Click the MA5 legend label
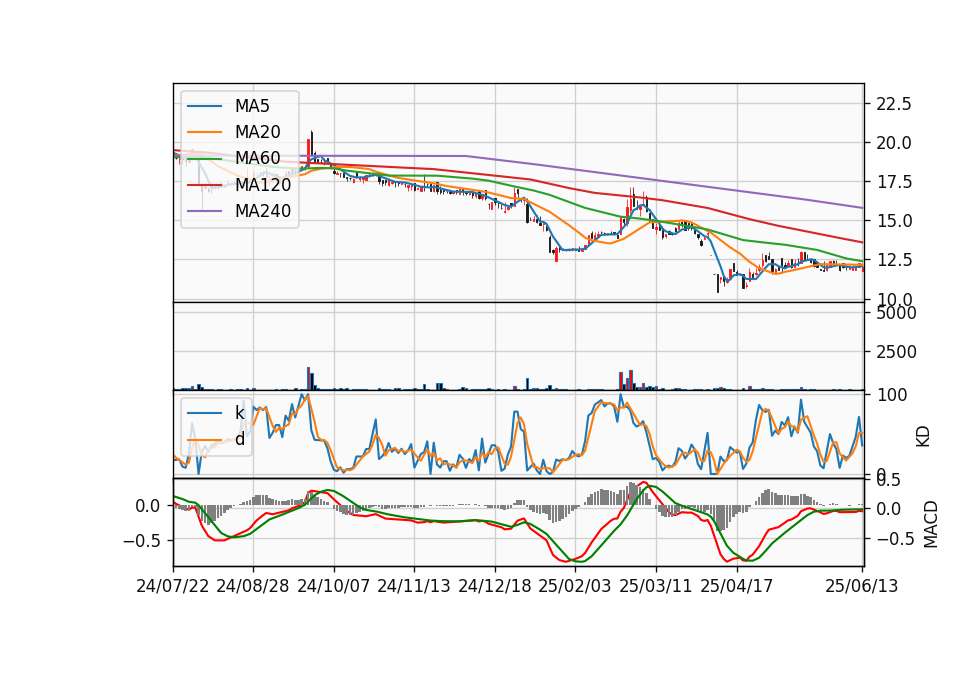Image resolution: width=960 pixels, height=690 pixels. pos(252,106)
